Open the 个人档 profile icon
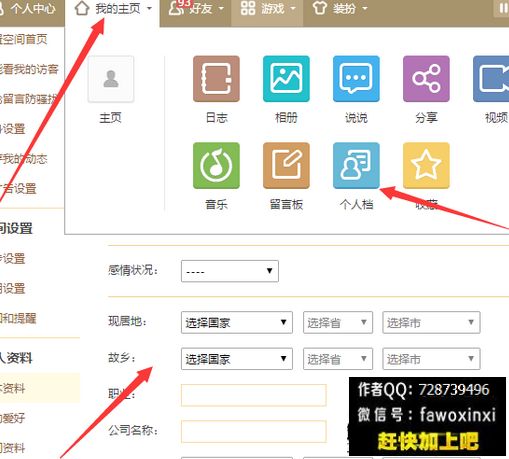 (x=356, y=166)
